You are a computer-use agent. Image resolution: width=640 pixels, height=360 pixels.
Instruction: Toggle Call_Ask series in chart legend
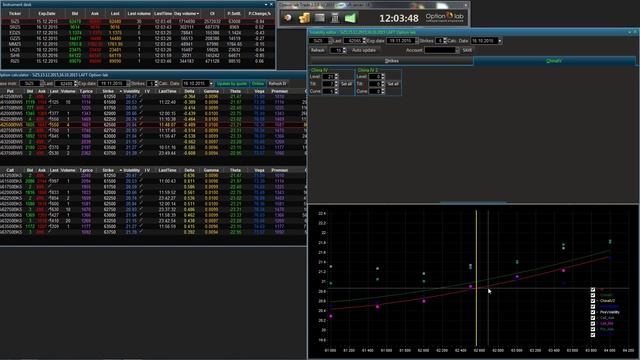(x=593, y=318)
